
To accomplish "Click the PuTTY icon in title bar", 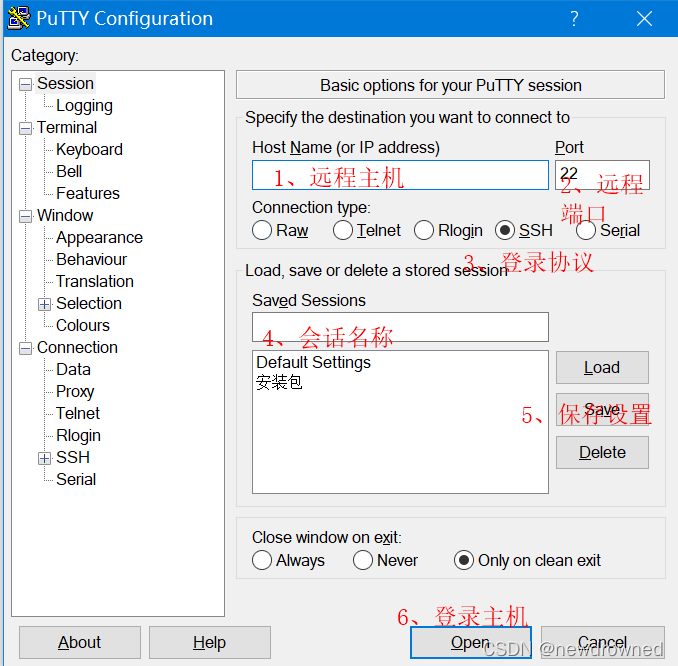I will pos(19,18).
